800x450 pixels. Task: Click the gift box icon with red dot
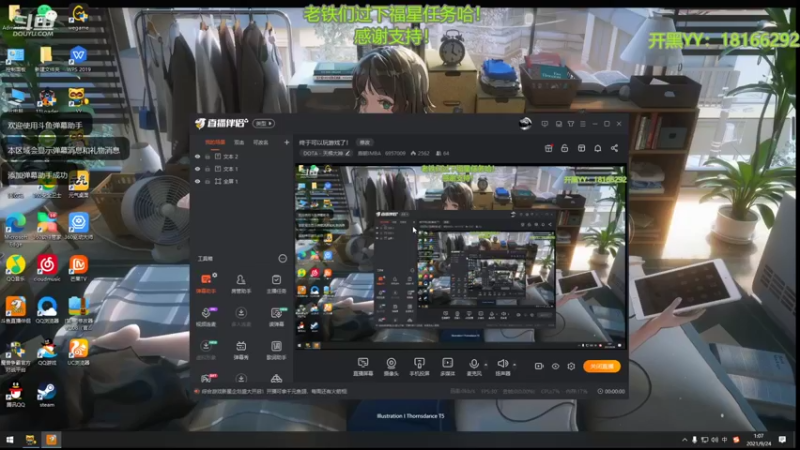click(x=548, y=148)
